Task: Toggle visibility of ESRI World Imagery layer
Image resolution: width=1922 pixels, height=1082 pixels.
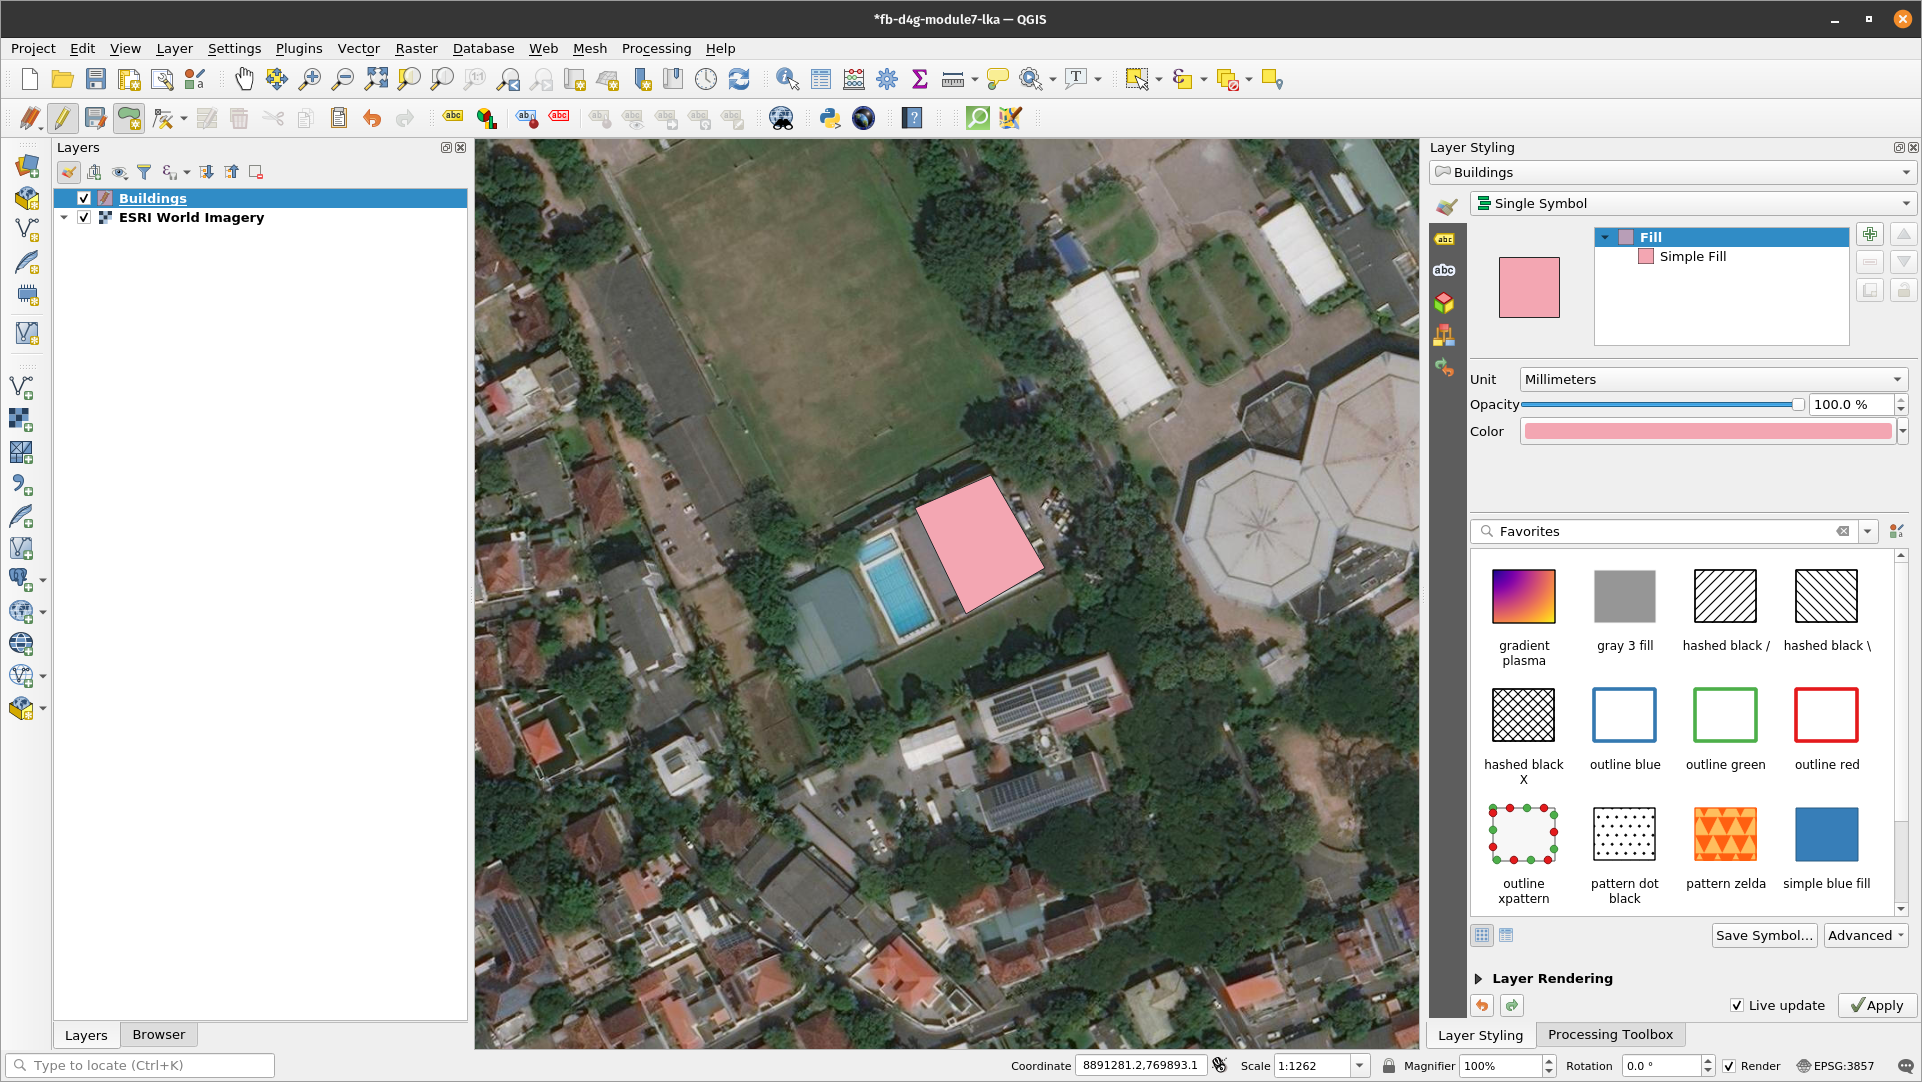Action: (x=84, y=216)
